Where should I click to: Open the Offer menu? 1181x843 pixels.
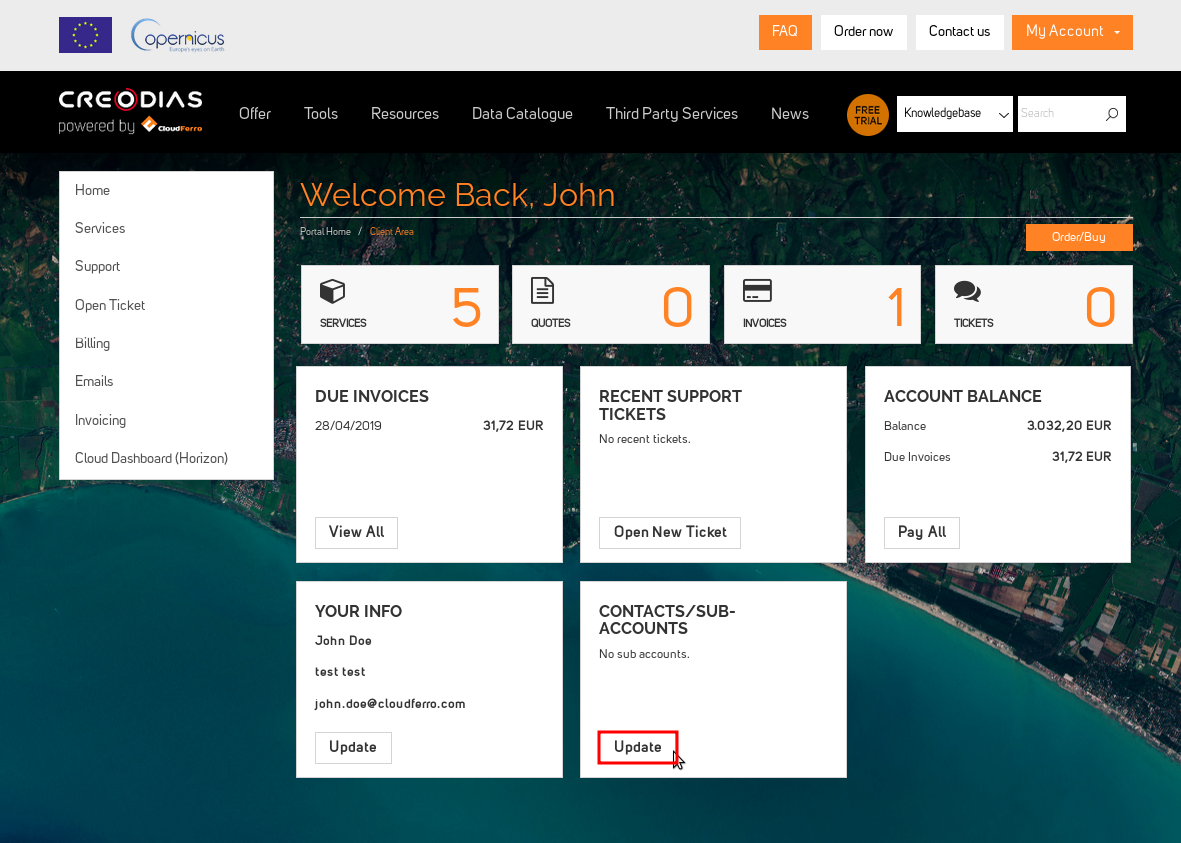(x=255, y=114)
